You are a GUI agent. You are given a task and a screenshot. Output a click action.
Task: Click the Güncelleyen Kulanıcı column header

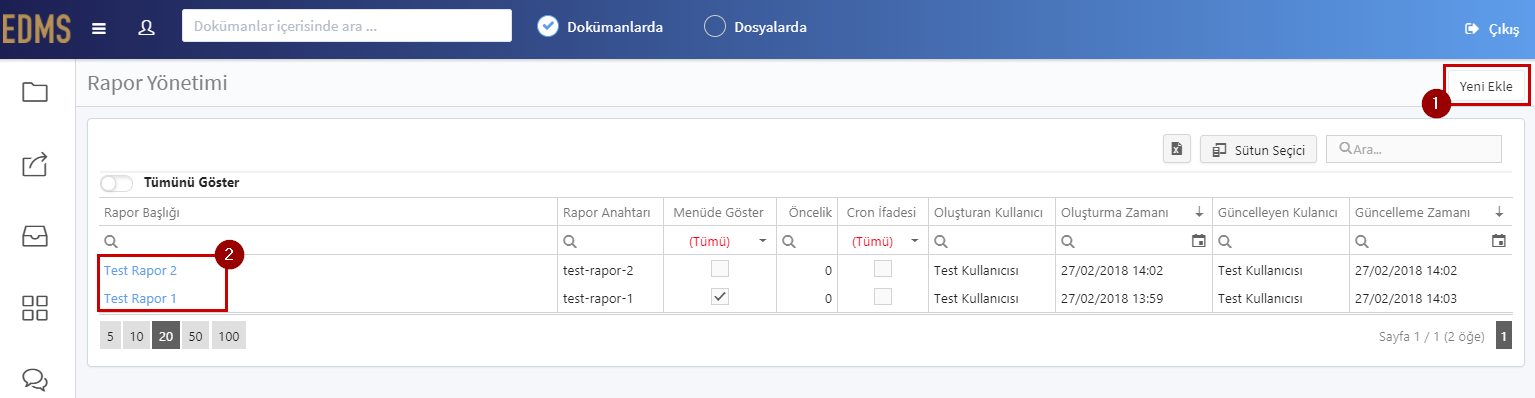[1280, 212]
